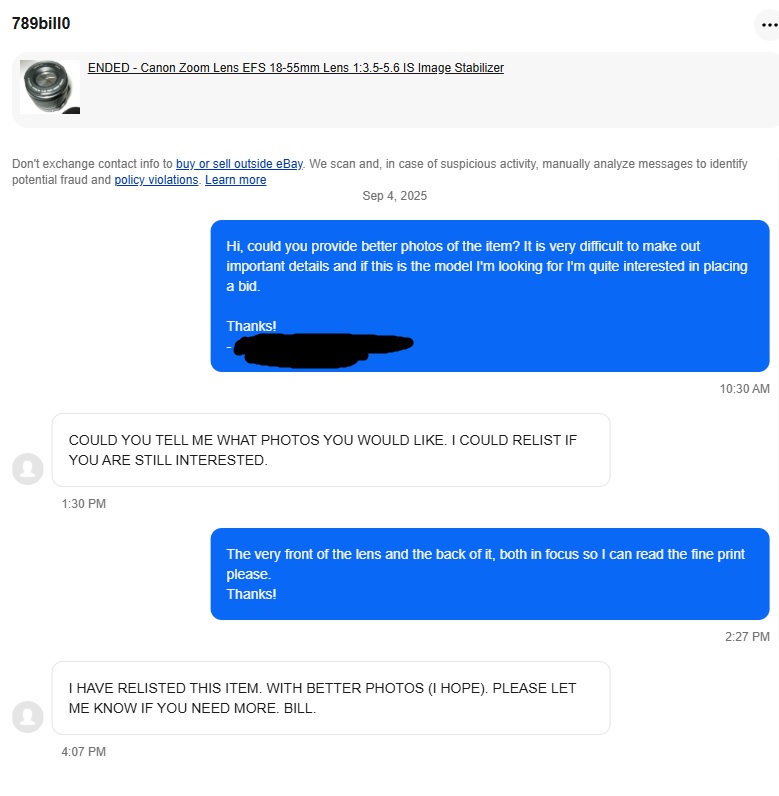Follow the 'buy or sell outside eBay' link
The width and height of the screenshot is (779, 796).
coord(239,163)
